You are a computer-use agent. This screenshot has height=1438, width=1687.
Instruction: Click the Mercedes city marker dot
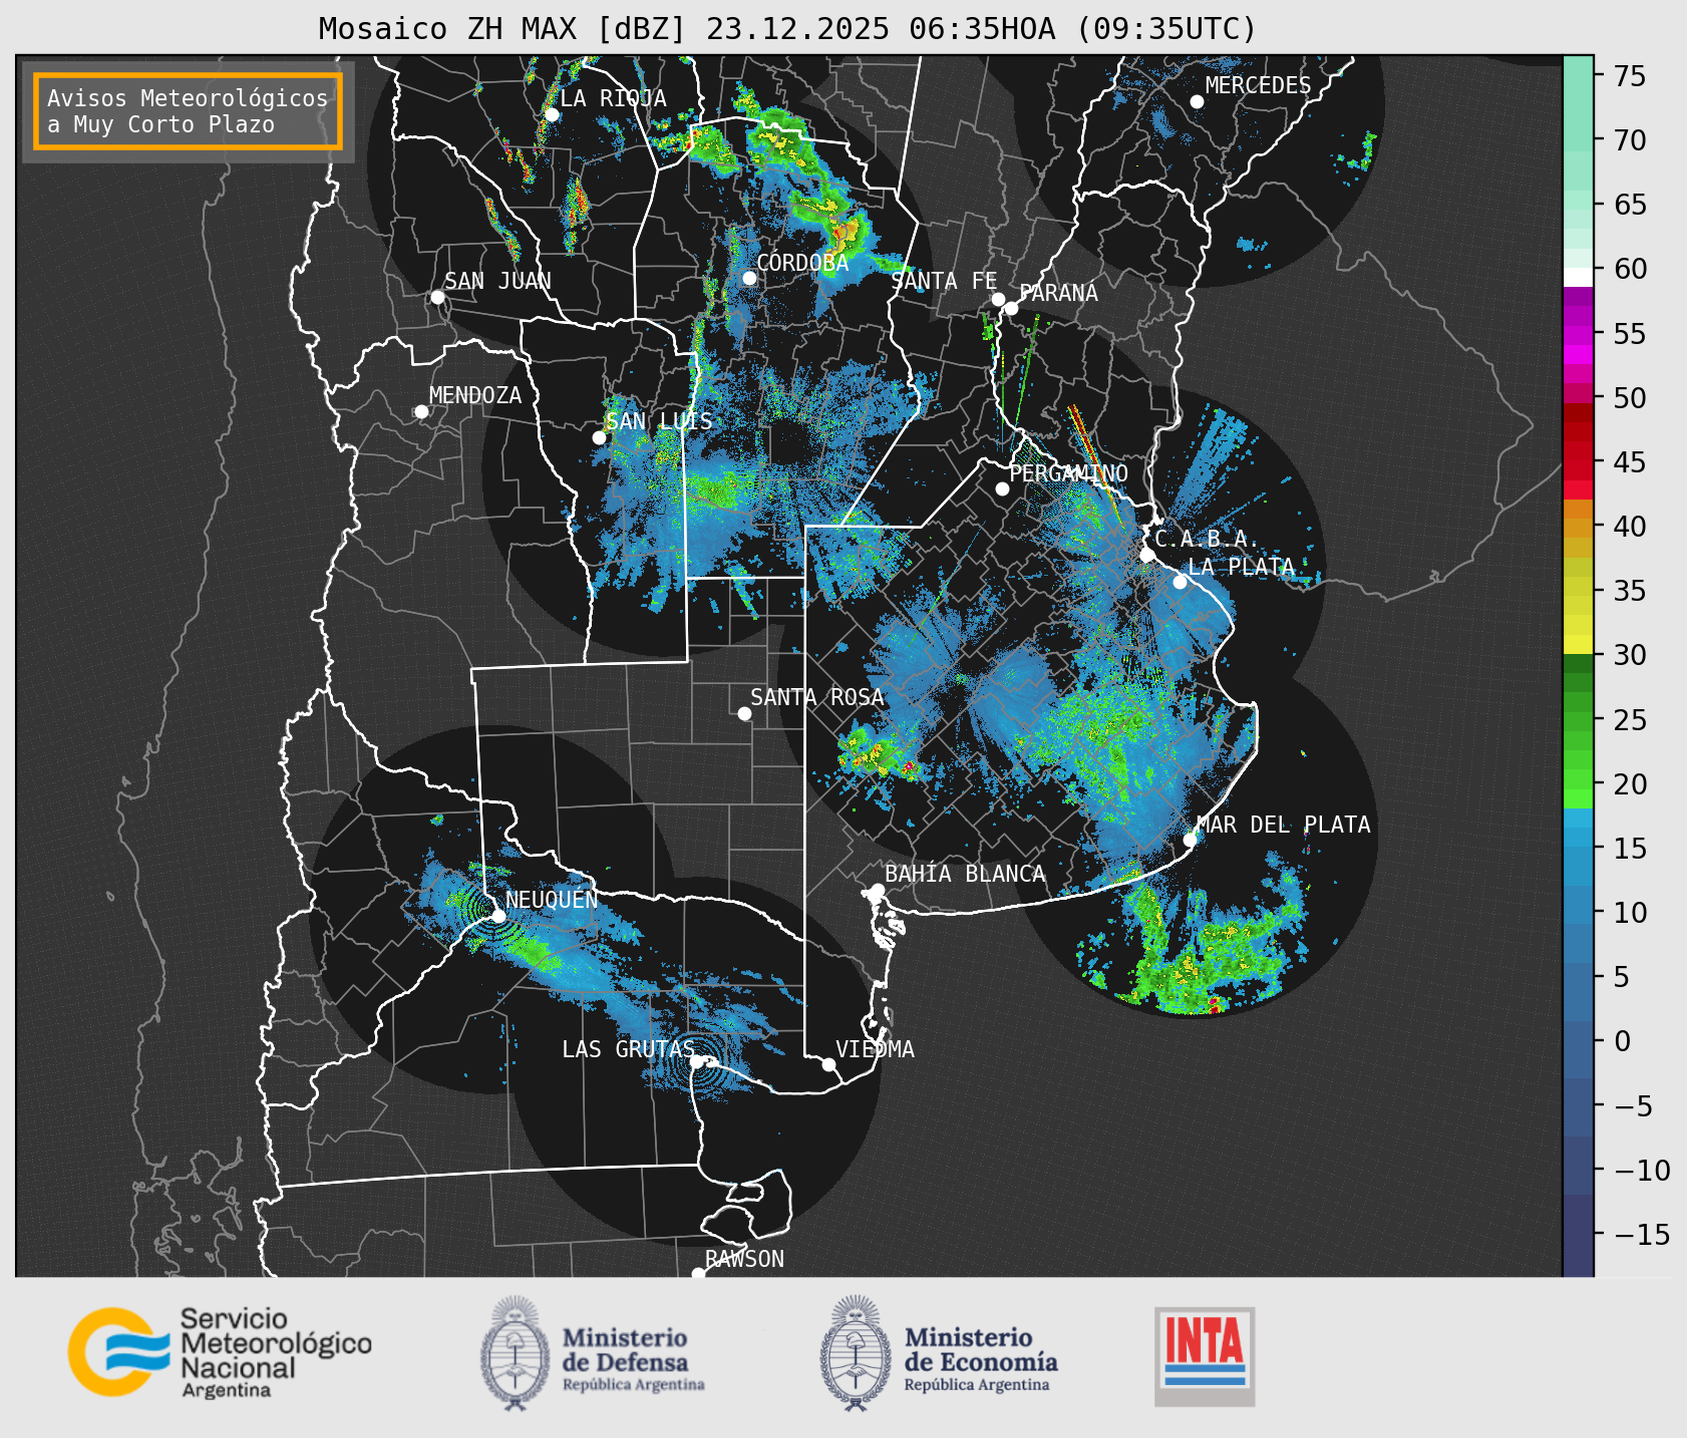(1197, 102)
